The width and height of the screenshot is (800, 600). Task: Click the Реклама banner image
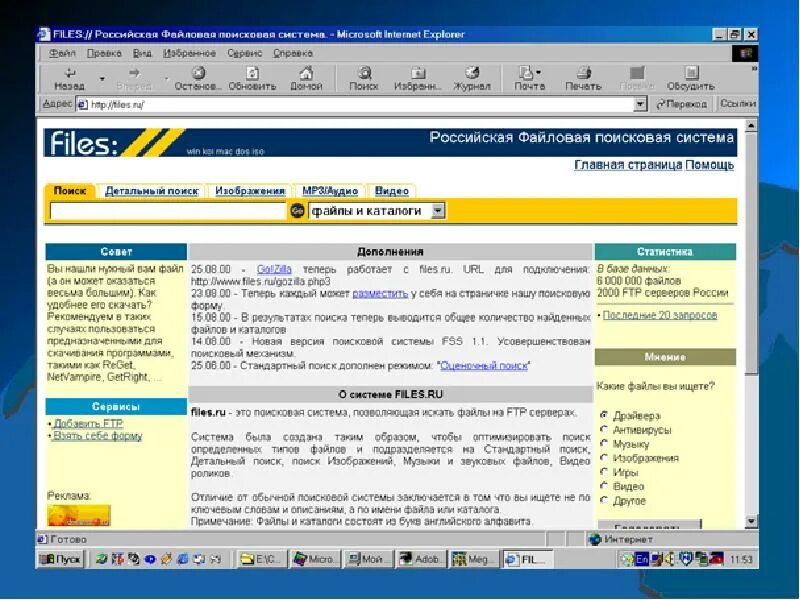pos(79,515)
